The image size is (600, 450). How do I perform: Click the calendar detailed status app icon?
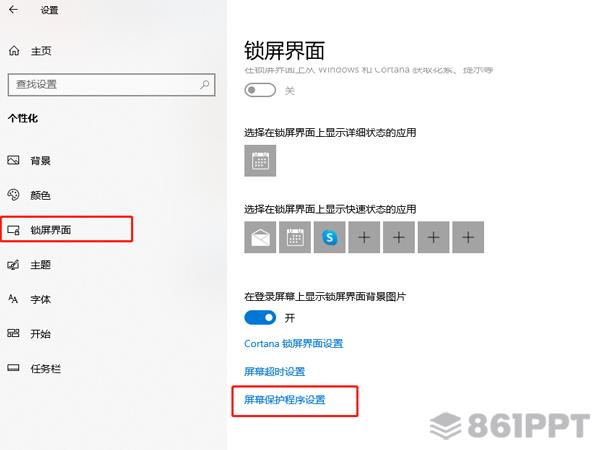[x=260, y=161]
